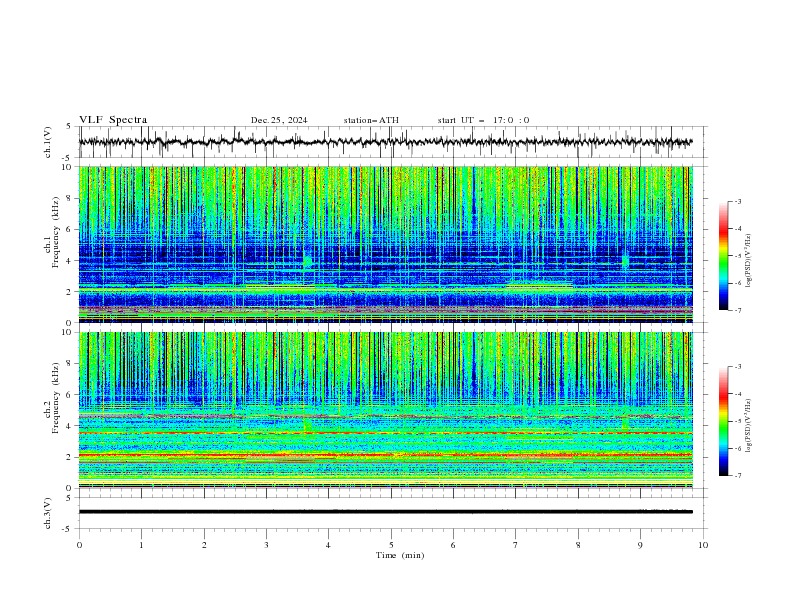This screenshot has width=792, height=612.
Task: Click time tick label '5' on x-axis
Action: click(391, 545)
